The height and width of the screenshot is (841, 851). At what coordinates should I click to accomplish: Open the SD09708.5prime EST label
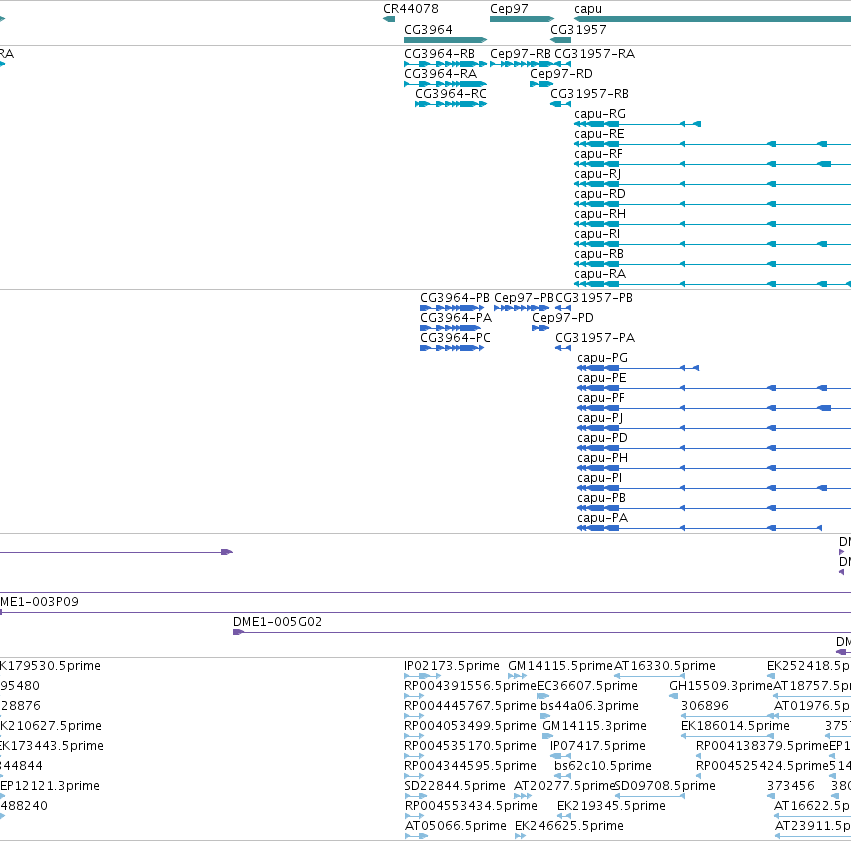pos(665,787)
